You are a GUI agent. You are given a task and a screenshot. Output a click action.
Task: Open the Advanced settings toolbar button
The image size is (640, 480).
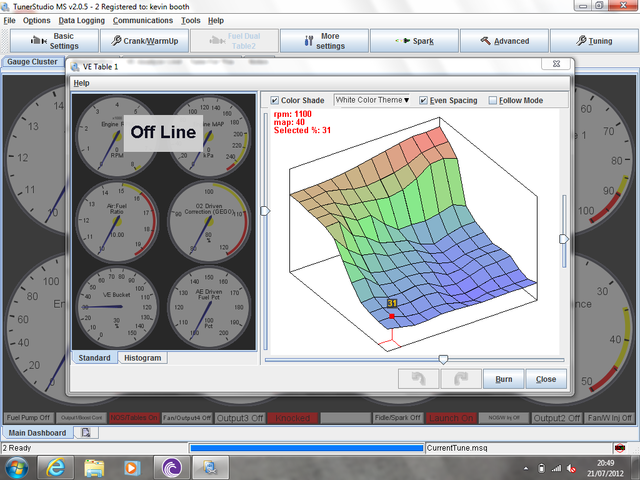click(x=504, y=41)
